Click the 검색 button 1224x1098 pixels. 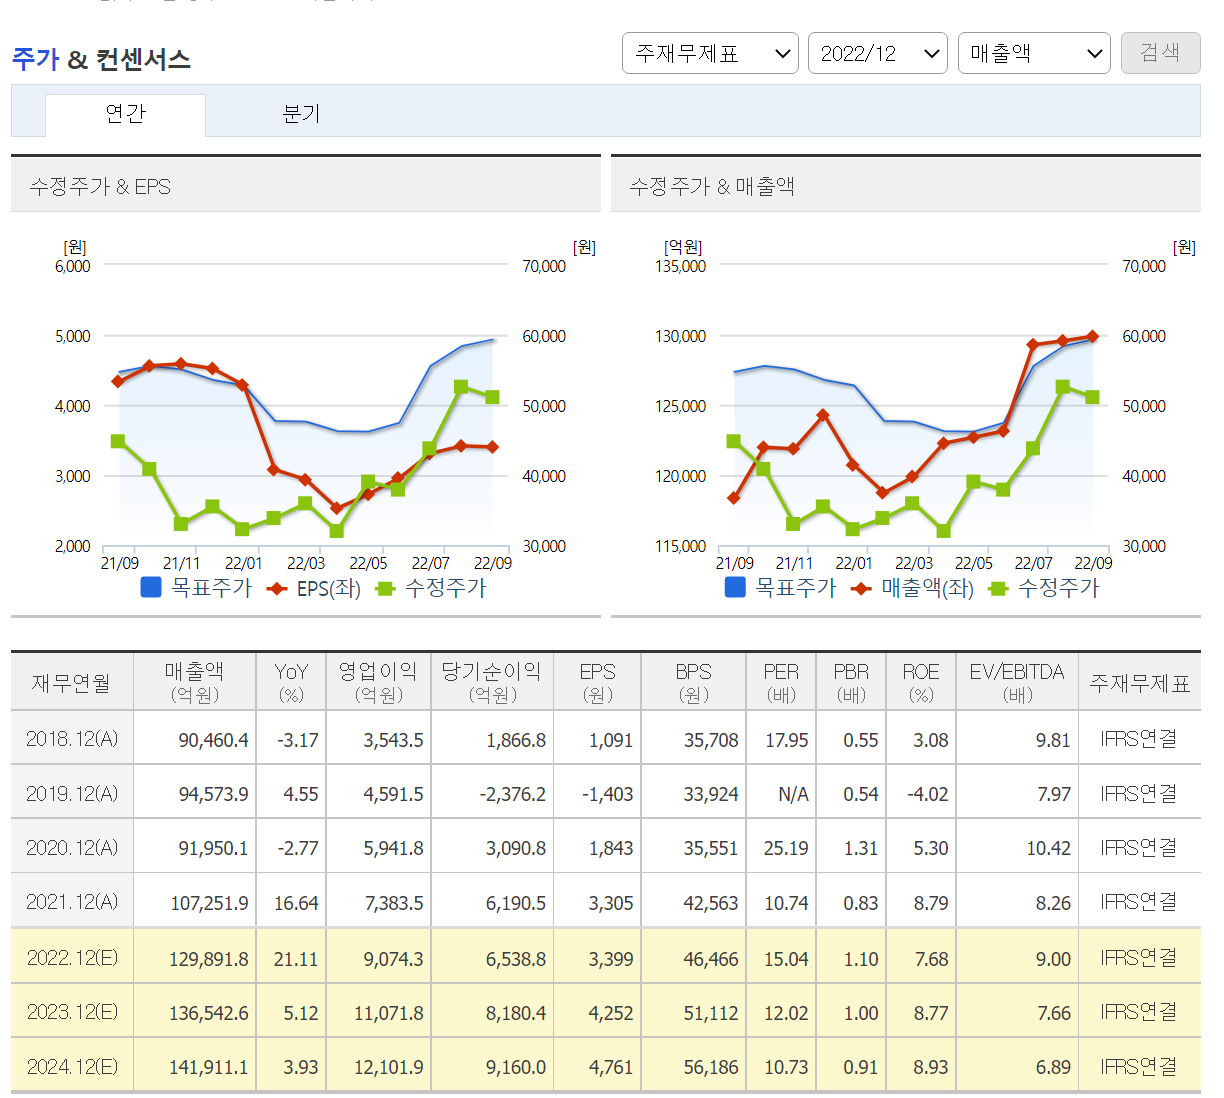point(1160,53)
